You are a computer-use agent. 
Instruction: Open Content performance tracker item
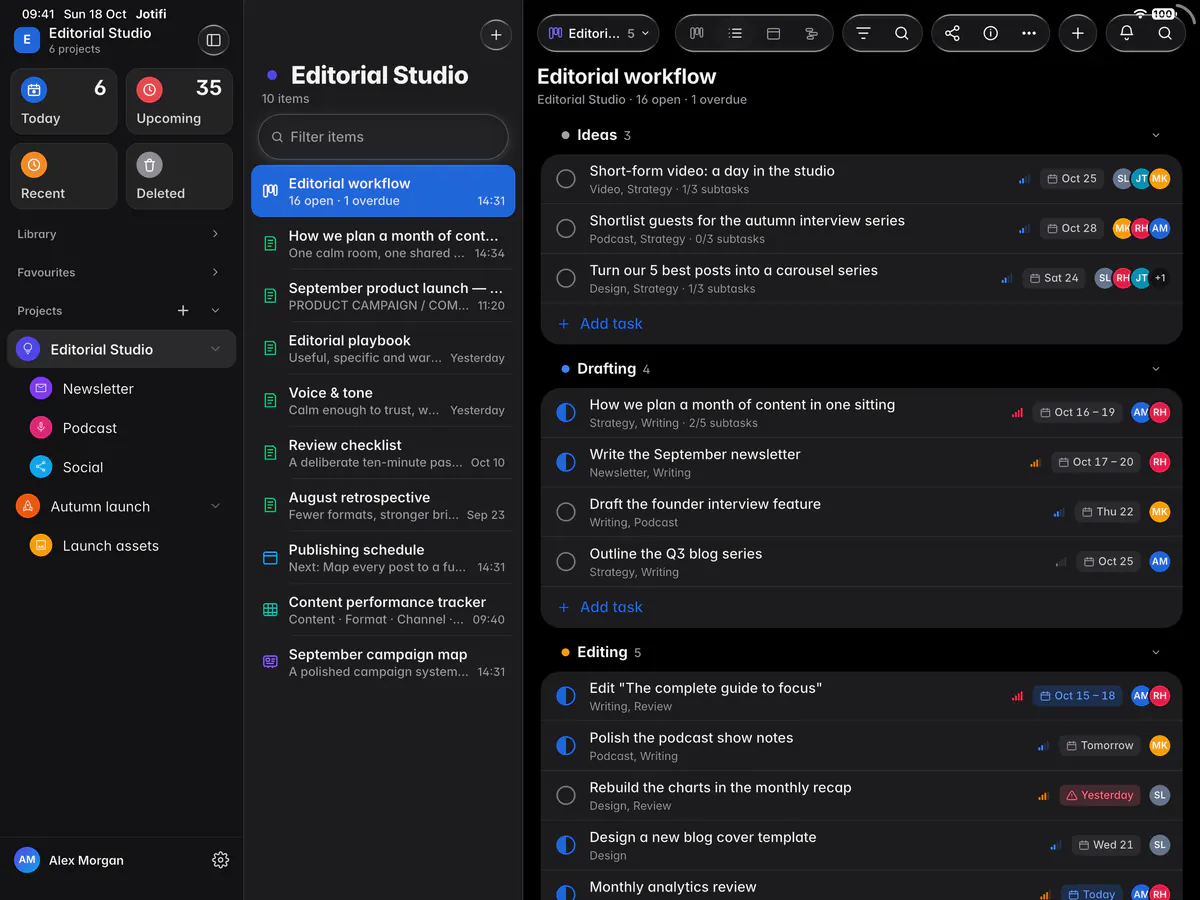click(x=383, y=610)
